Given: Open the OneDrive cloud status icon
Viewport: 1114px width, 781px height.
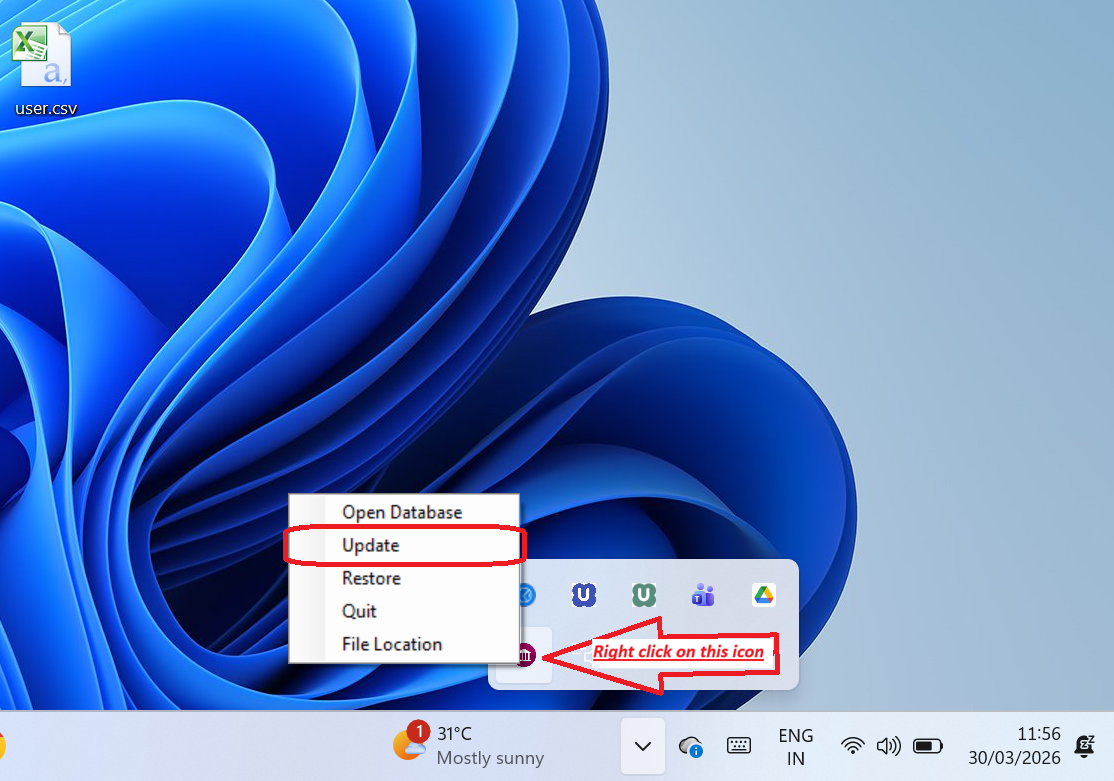Looking at the screenshot, I should (690, 746).
